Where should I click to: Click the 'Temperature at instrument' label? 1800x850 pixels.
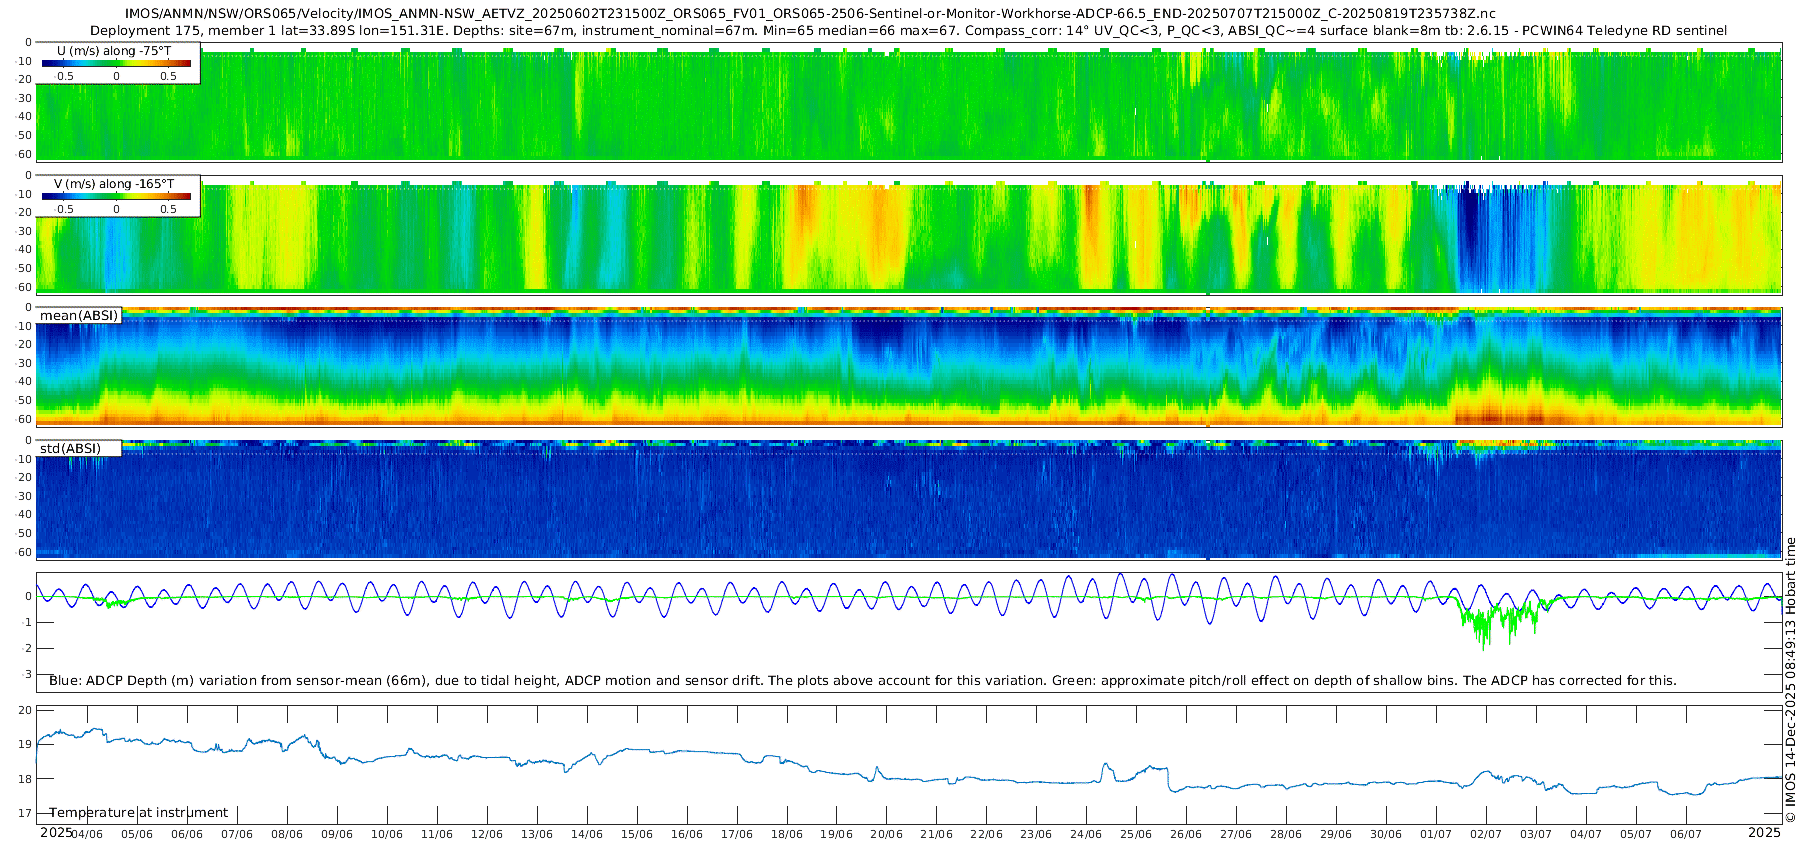click(x=139, y=813)
